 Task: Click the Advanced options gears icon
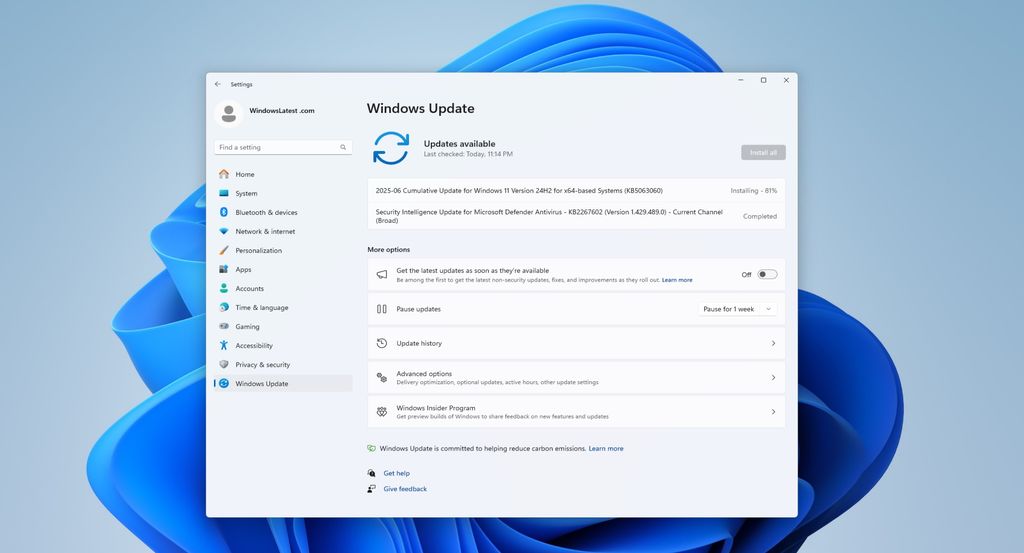[x=382, y=377]
